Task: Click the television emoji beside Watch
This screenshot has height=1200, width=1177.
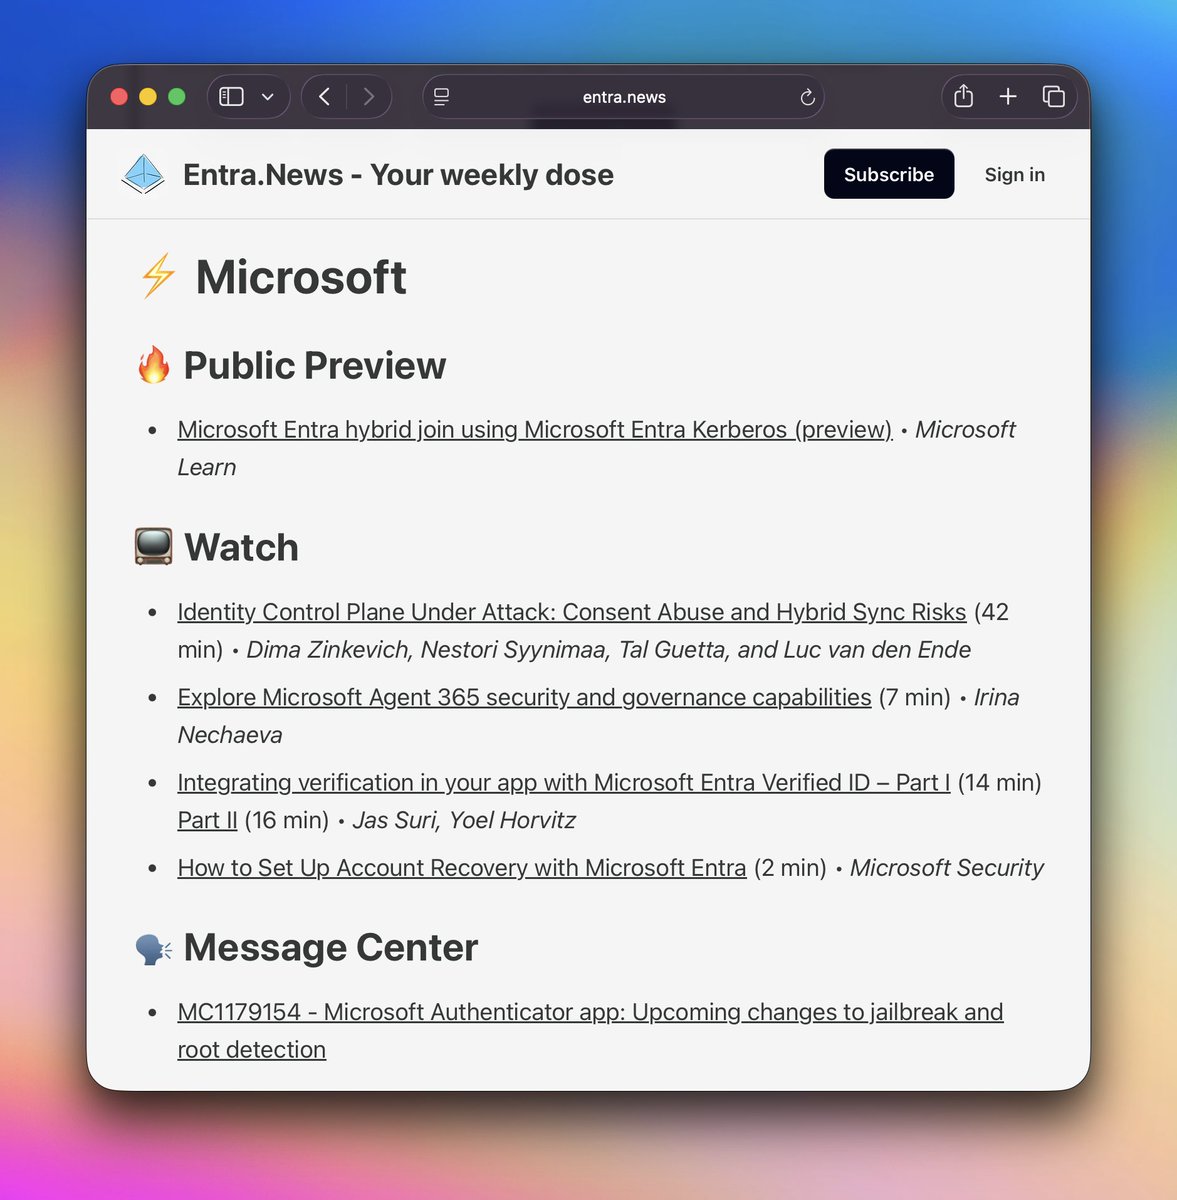Action: [x=153, y=547]
